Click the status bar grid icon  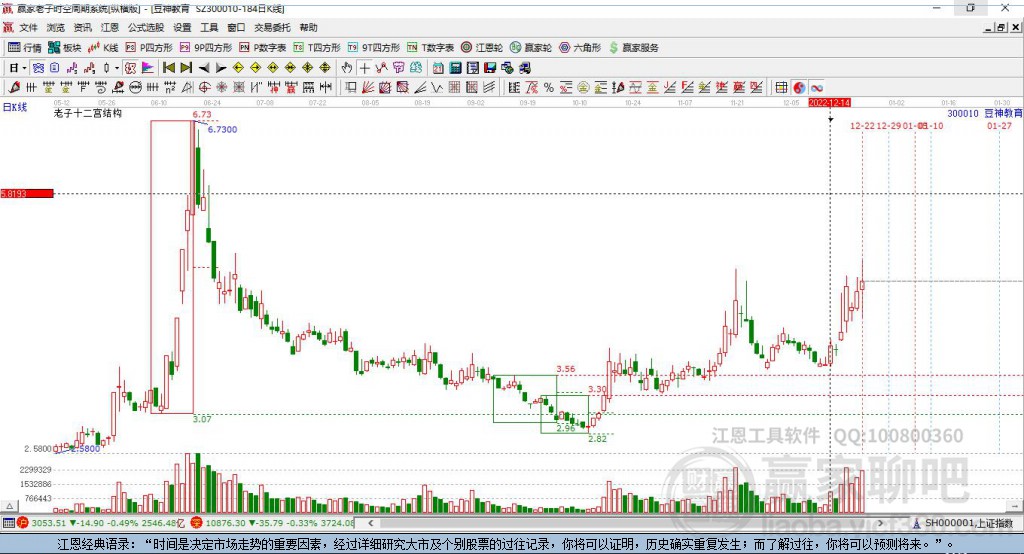point(8,523)
